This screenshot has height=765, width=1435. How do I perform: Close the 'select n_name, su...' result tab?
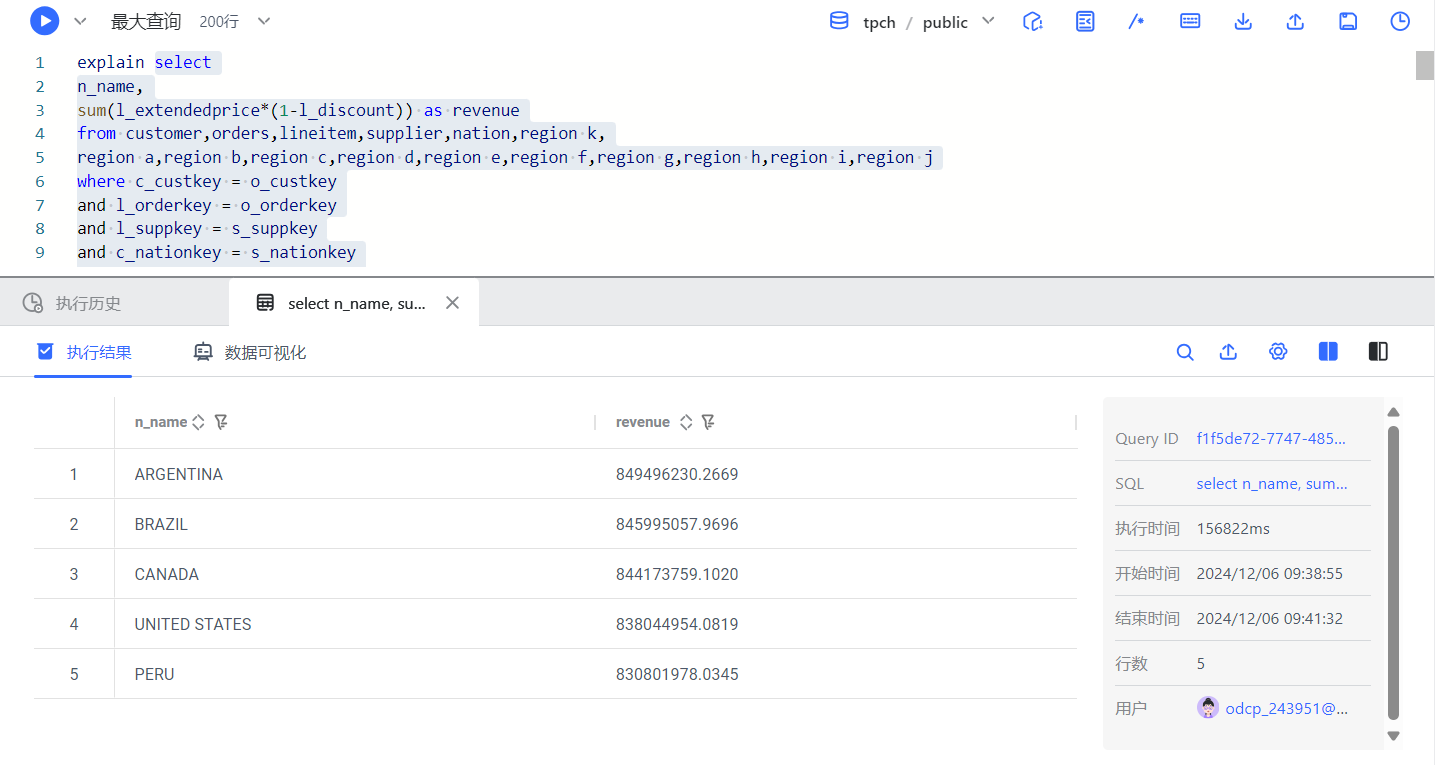coord(453,303)
